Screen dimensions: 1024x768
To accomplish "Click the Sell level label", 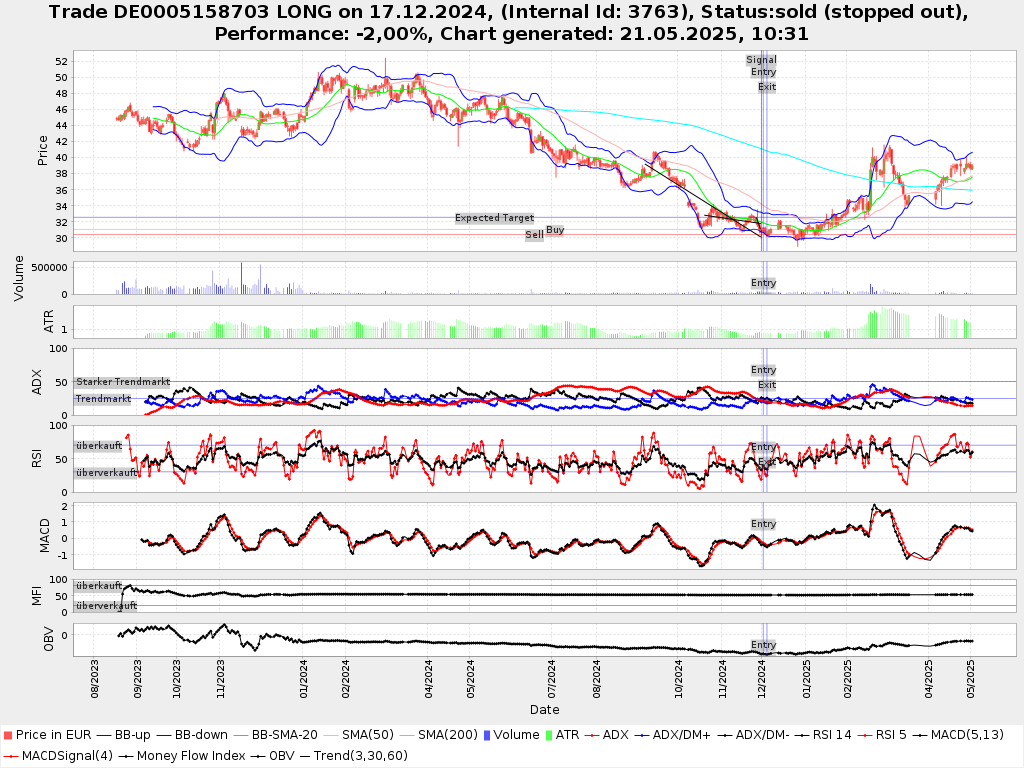I will click(x=534, y=235).
